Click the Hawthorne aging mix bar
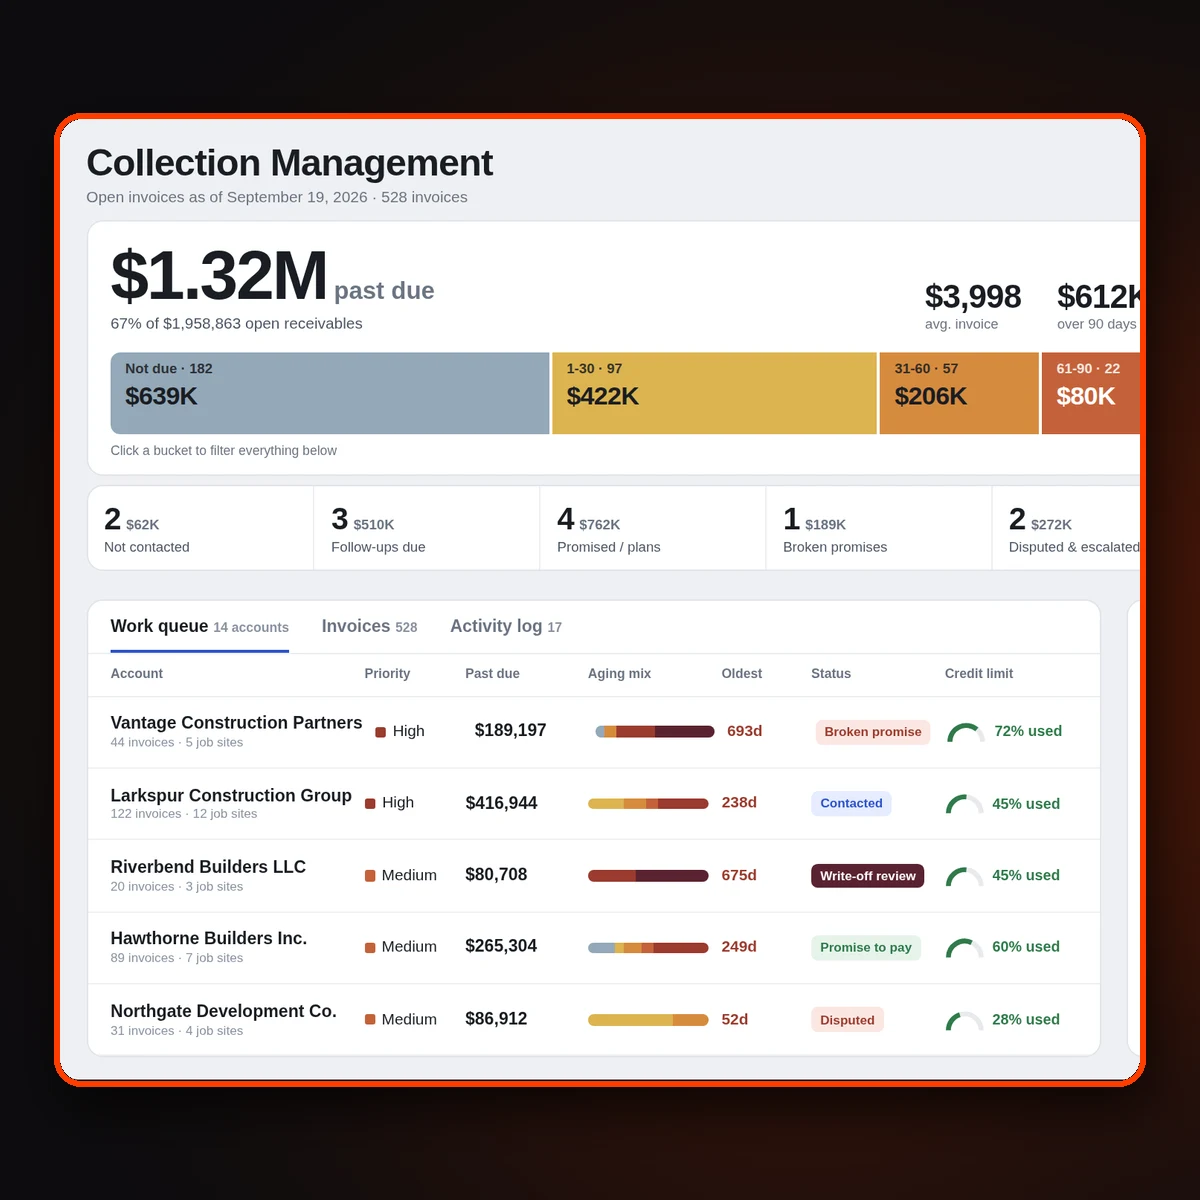Image resolution: width=1200 pixels, height=1200 pixels. click(x=648, y=947)
